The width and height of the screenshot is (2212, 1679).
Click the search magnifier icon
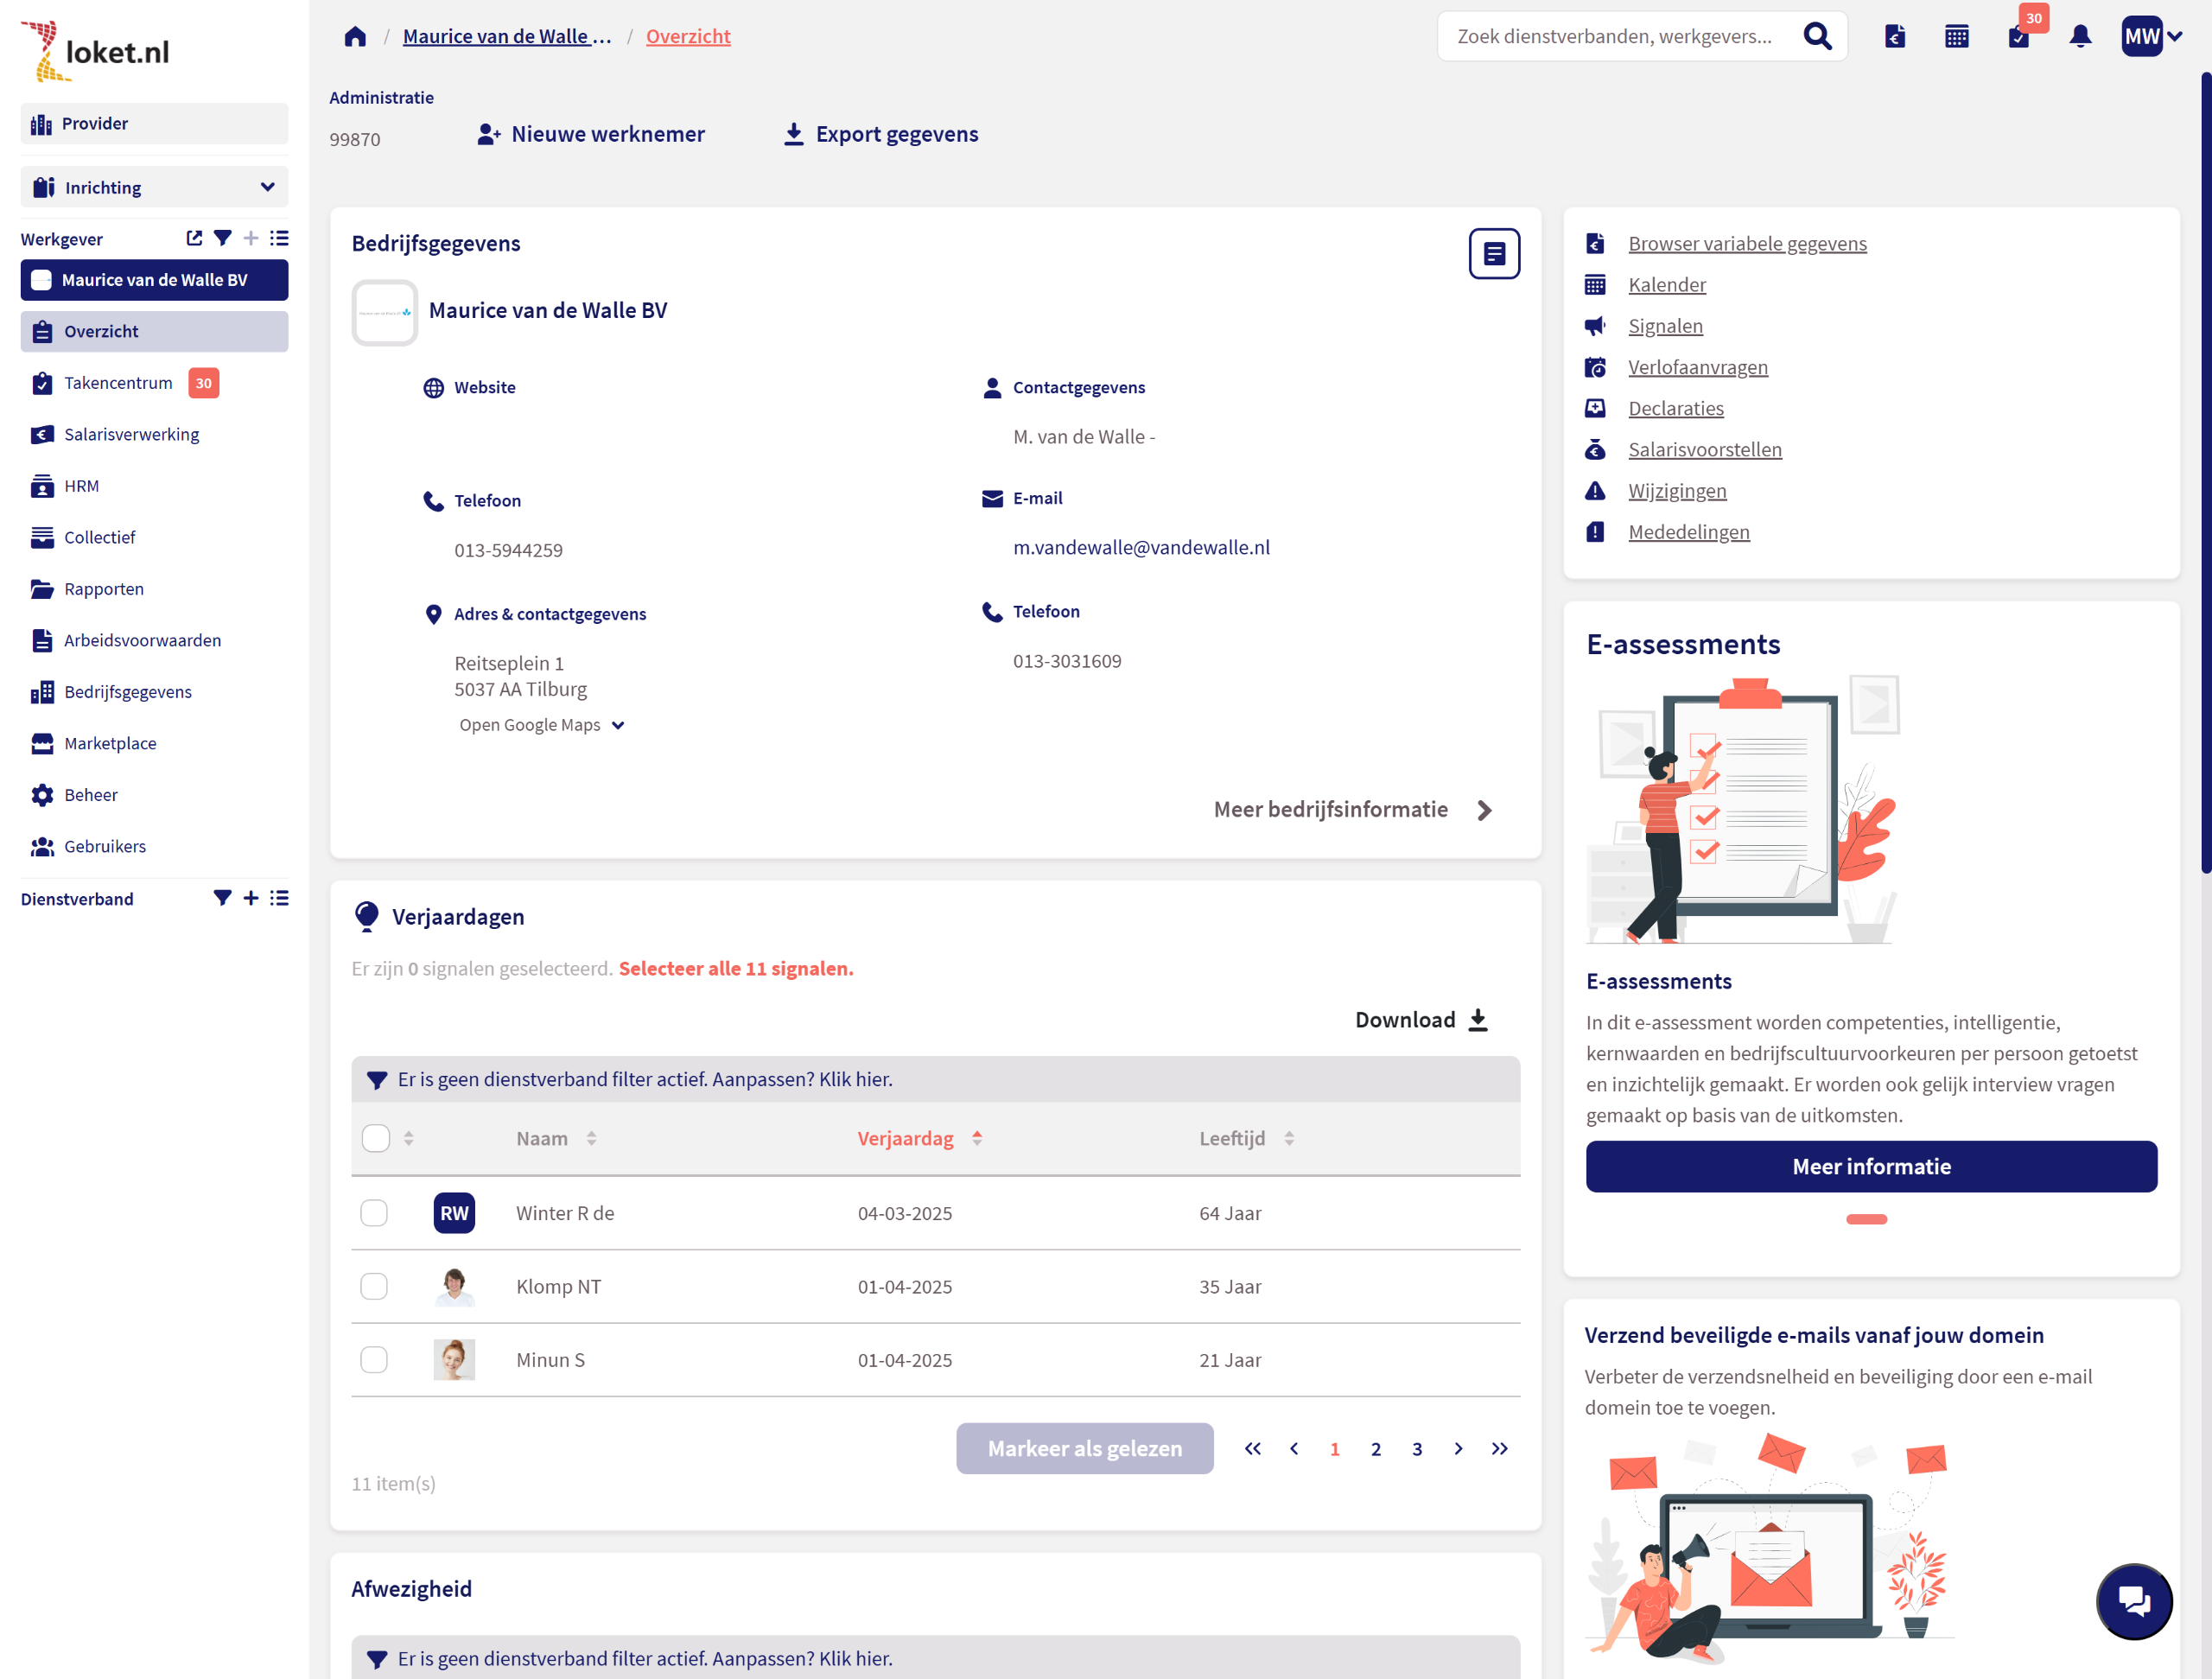click(x=1816, y=37)
